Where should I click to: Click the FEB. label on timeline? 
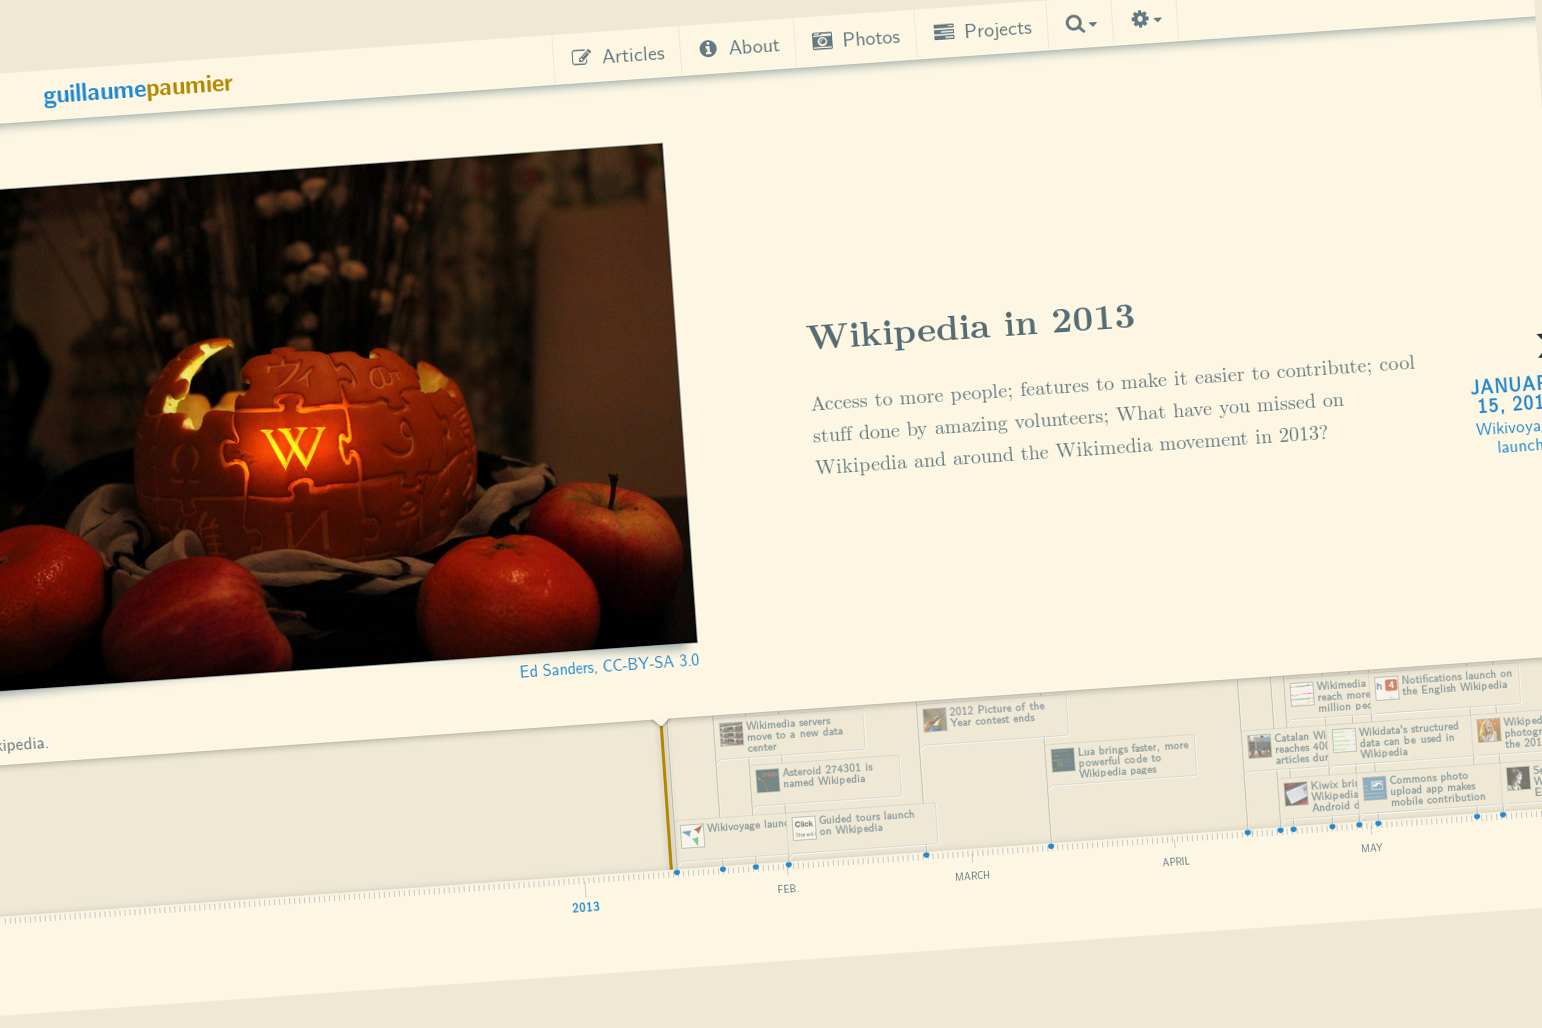coord(788,889)
